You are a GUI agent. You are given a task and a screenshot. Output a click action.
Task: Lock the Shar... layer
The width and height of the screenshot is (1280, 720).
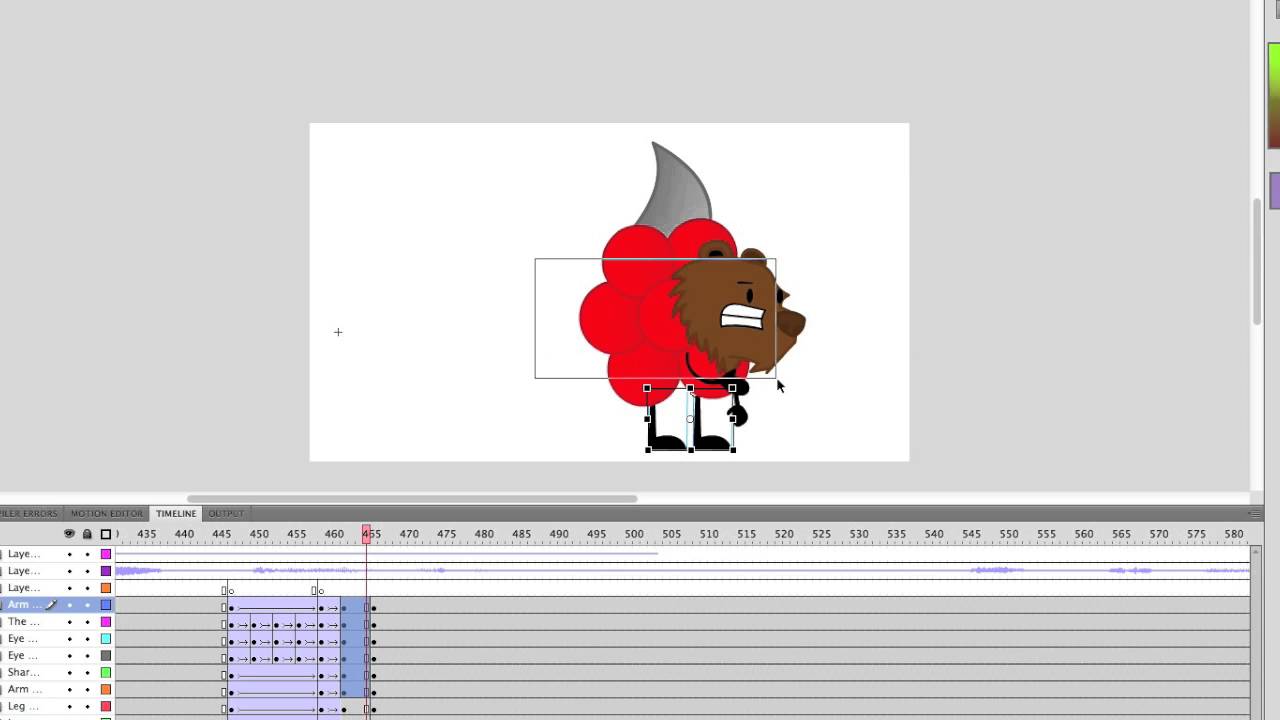click(87, 673)
